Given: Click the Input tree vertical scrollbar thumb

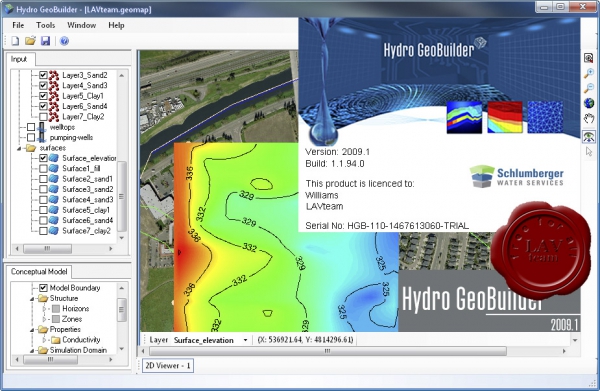Looking at the screenshot, I should 122,196.
